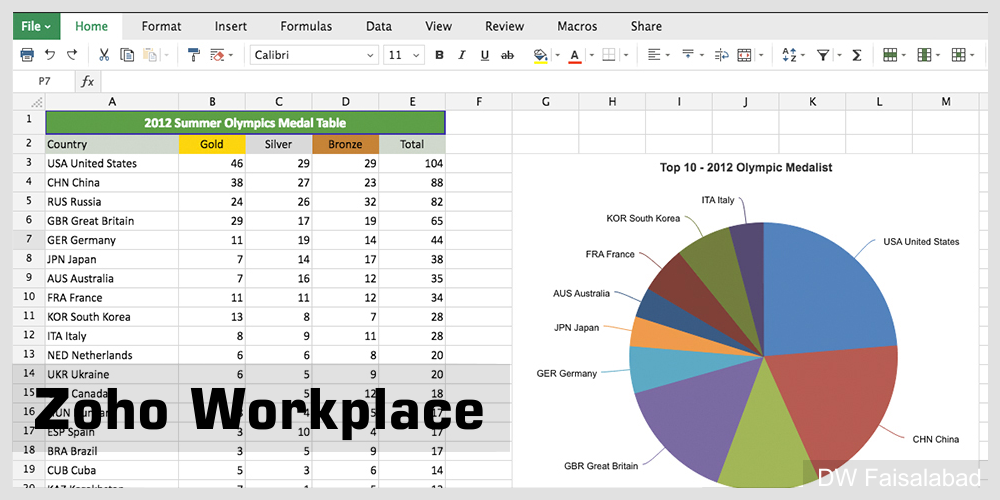This screenshot has width=1000, height=500.
Task: Cut selection with the scissors icon
Action: (x=104, y=55)
